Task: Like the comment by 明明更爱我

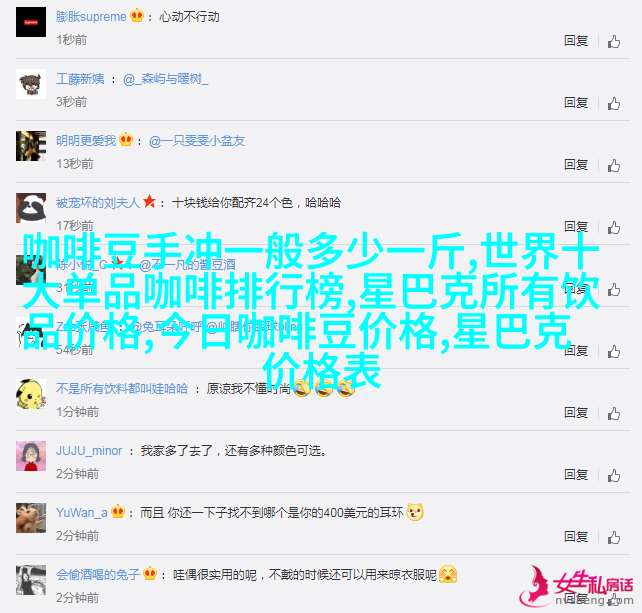Action: (613, 165)
